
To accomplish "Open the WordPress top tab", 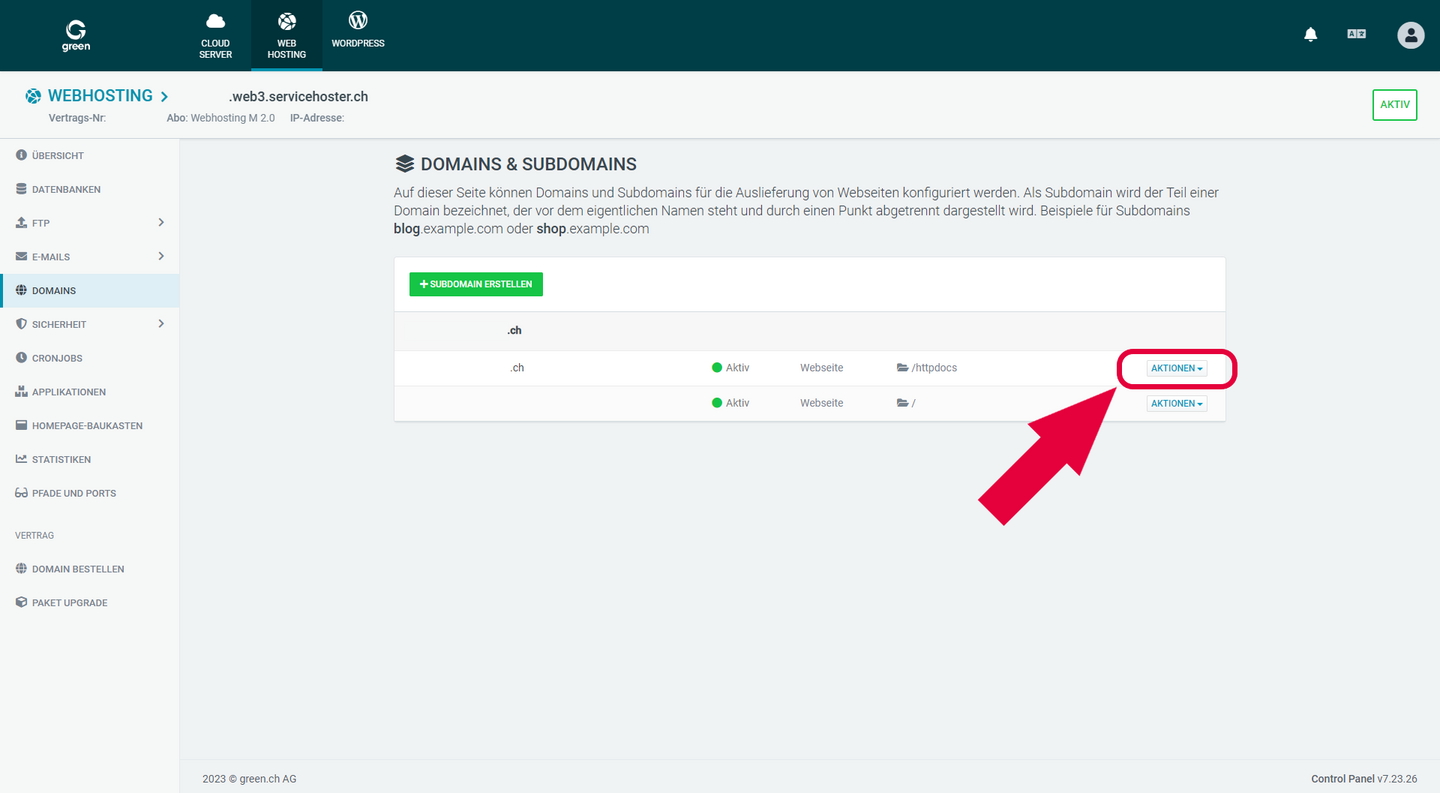I will [x=358, y=30].
